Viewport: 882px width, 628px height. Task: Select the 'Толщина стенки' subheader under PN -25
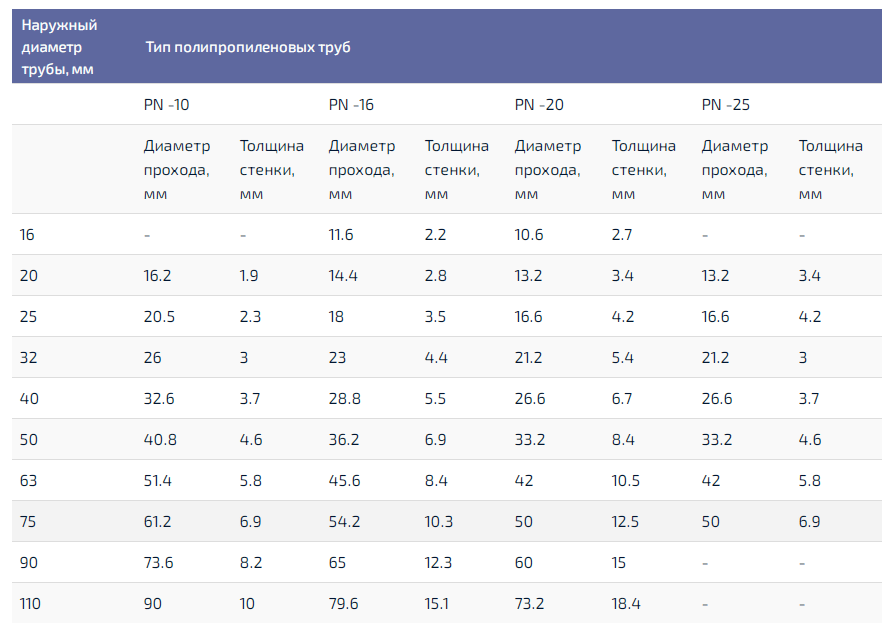[829, 170]
